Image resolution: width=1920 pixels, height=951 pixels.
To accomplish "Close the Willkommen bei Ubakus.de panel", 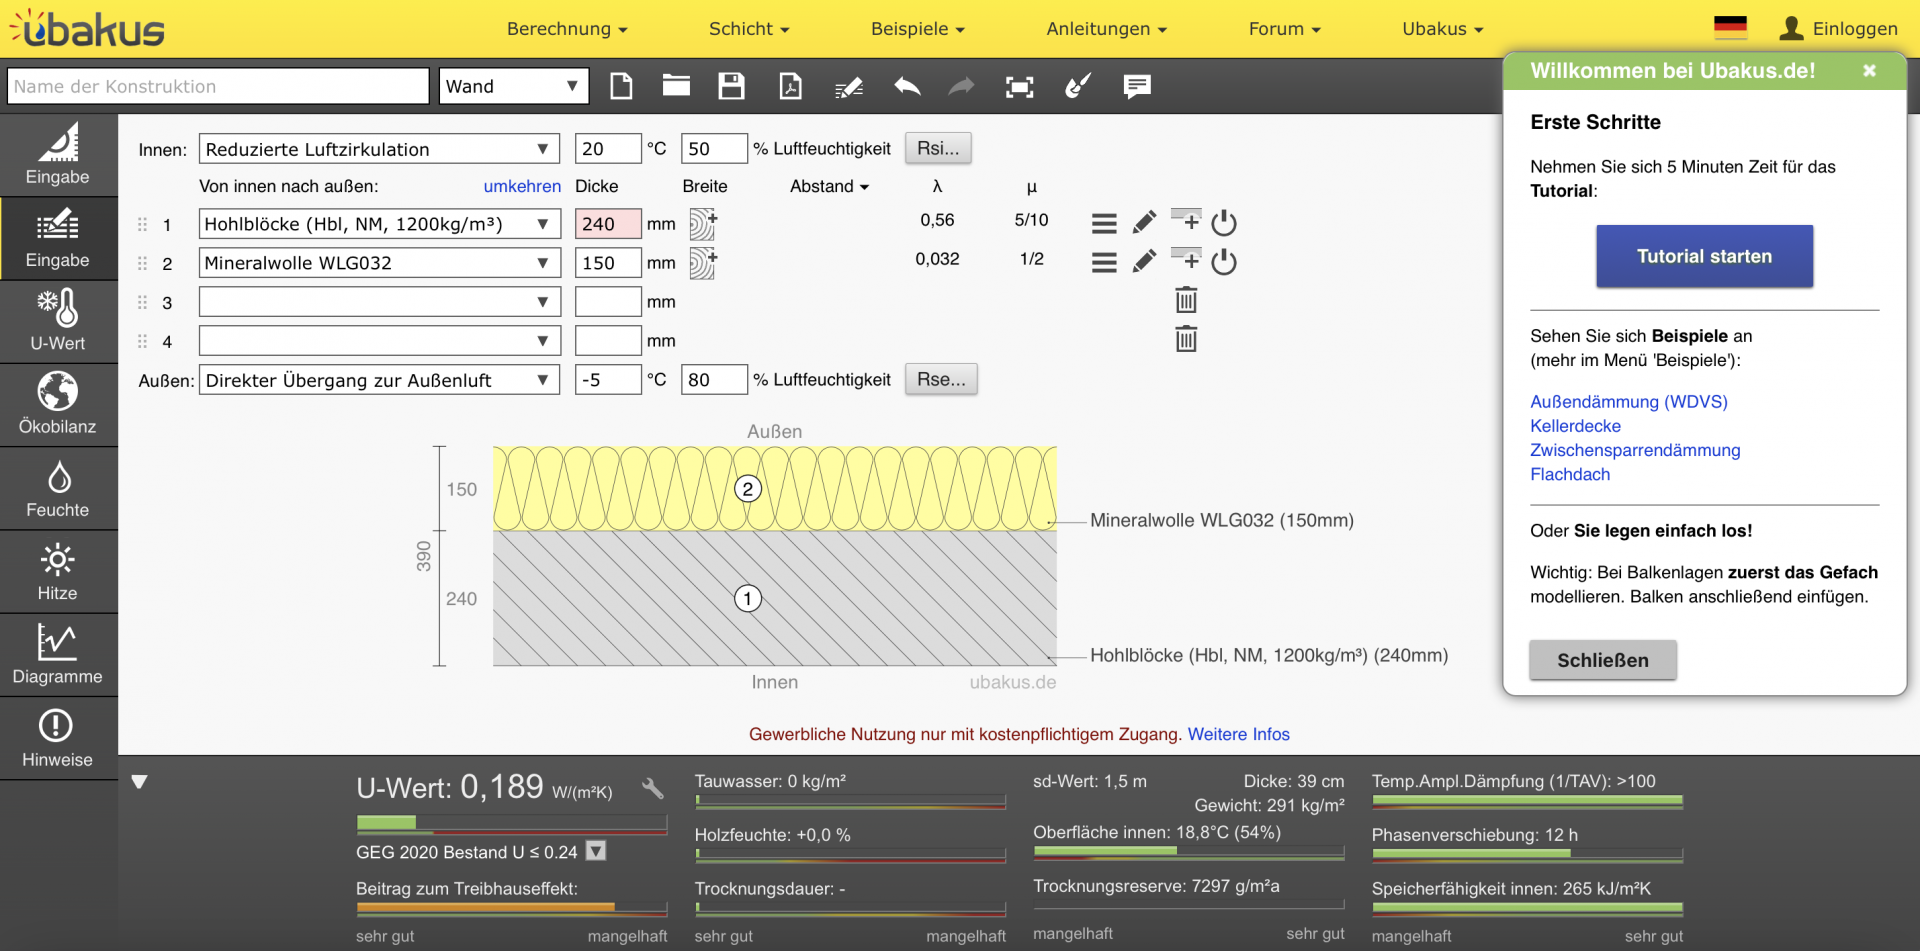I will (x=1869, y=70).
